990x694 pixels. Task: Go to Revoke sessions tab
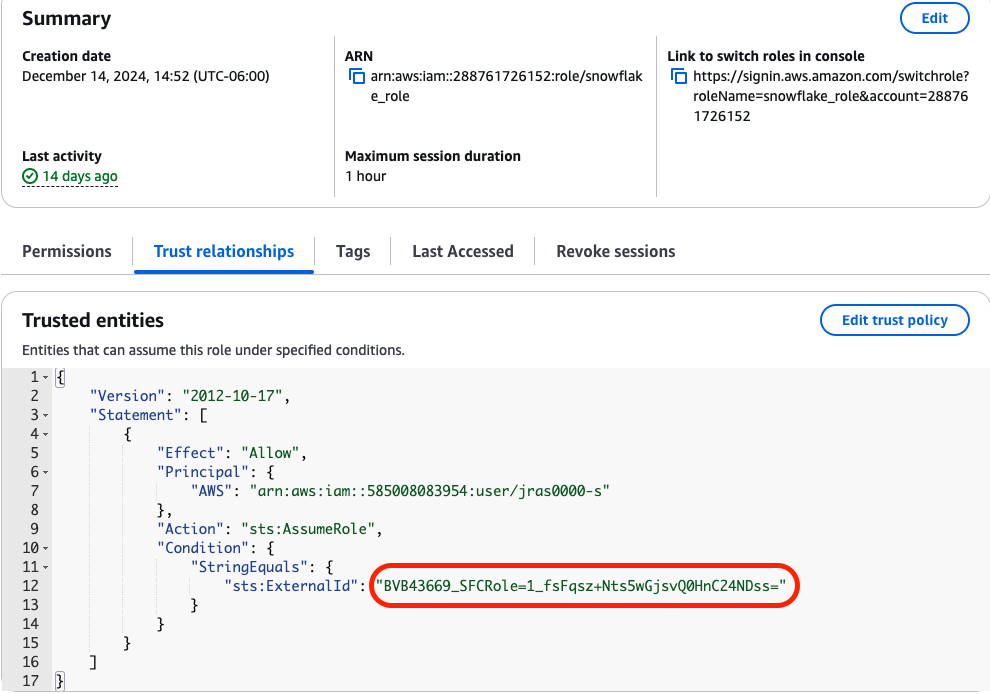point(616,251)
